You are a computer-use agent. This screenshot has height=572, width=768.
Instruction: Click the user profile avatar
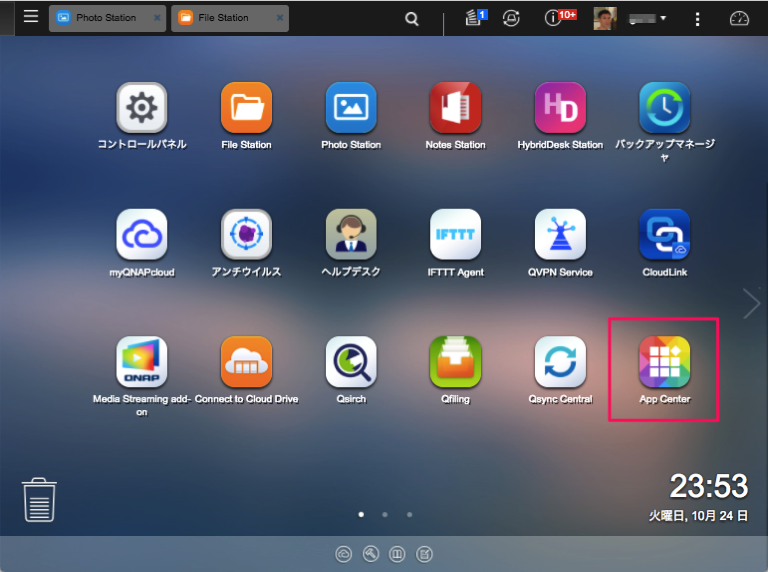pos(605,18)
